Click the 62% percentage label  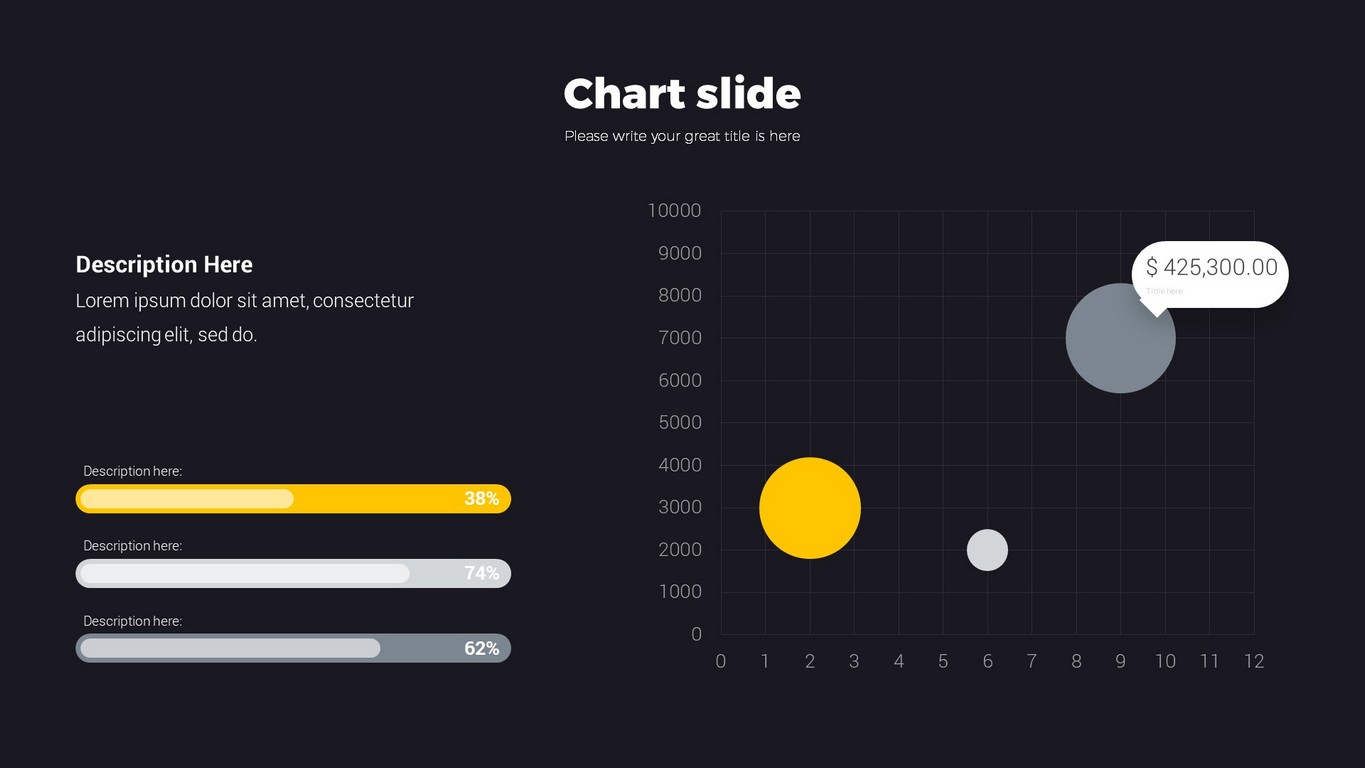click(x=481, y=648)
